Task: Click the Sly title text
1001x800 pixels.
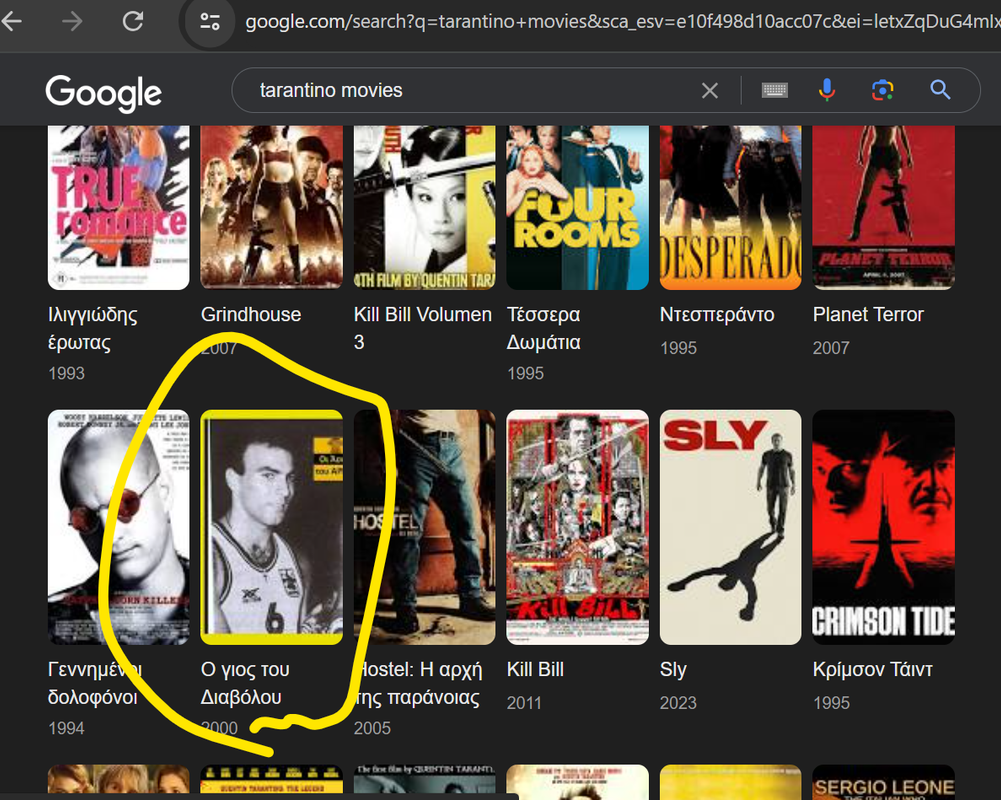Action: pyautogui.click(x=673, y=669)
